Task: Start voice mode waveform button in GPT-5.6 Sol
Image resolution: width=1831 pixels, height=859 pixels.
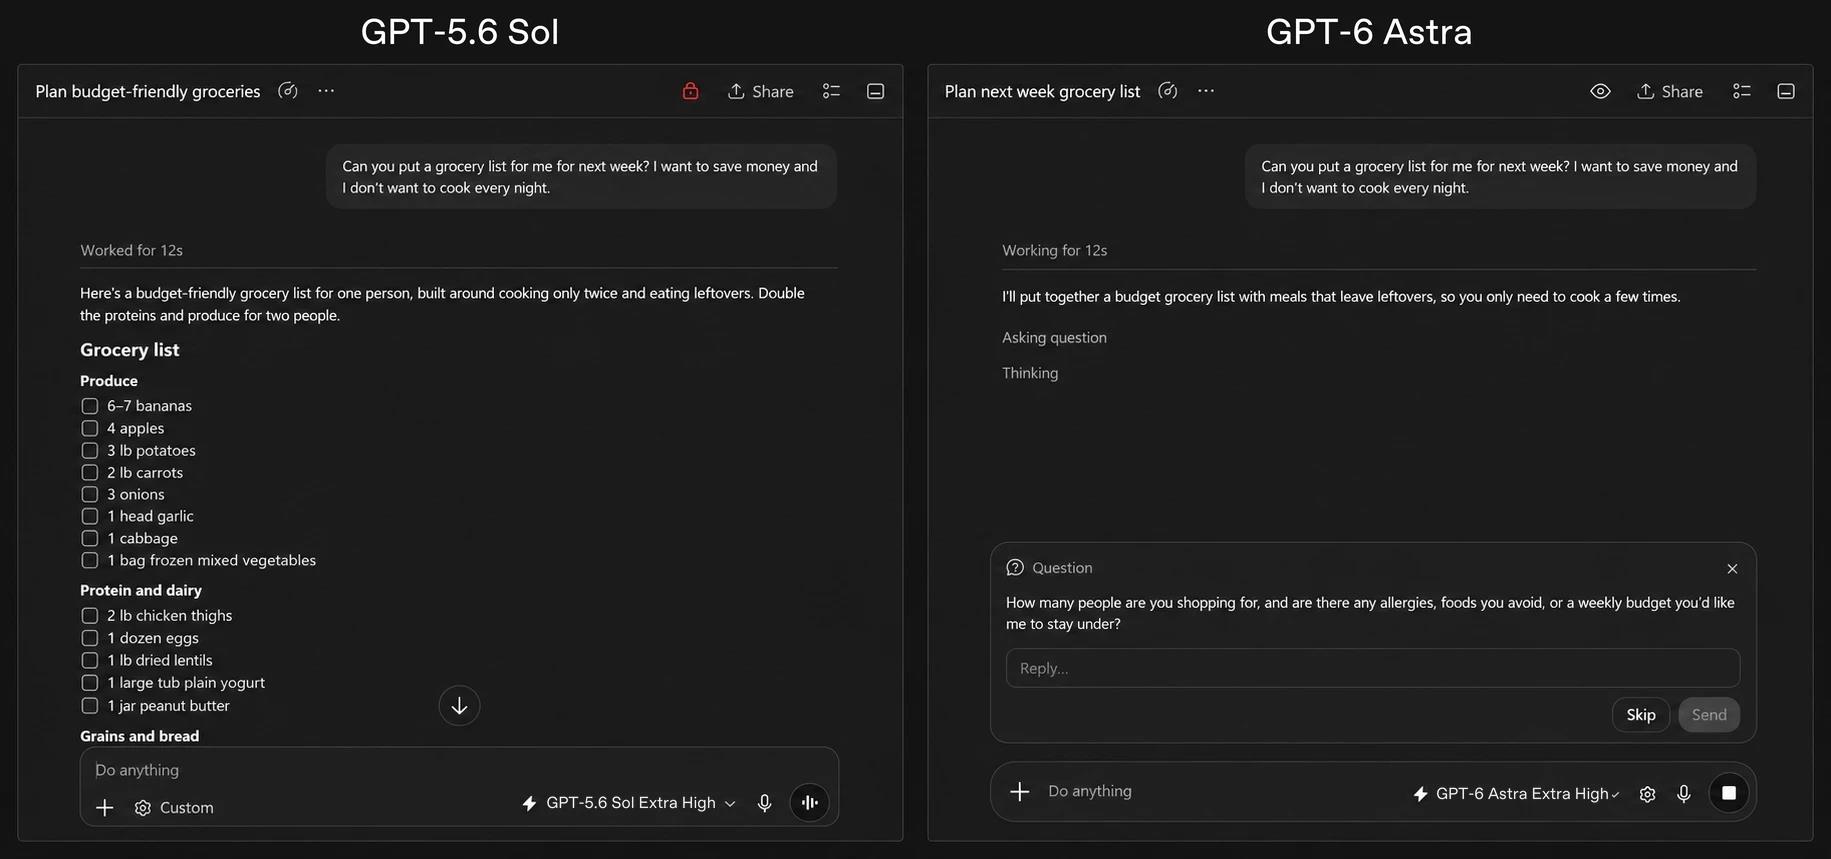Action: coord(809,803)
